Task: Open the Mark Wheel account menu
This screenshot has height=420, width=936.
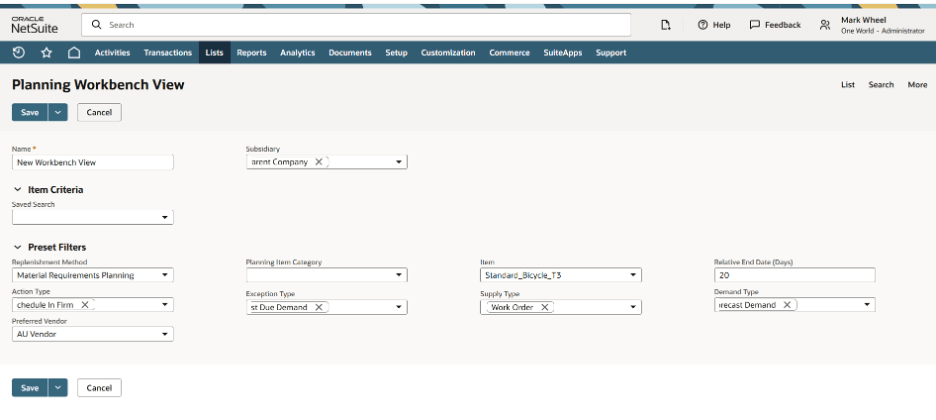Action: point(882,25)
